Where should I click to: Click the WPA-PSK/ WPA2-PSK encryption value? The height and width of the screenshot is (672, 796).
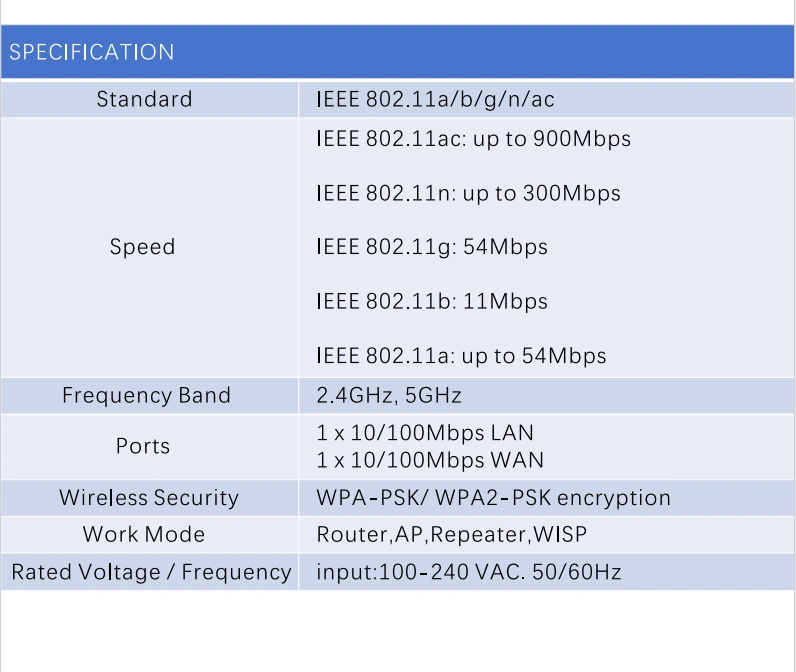click(x=493, y=498)
